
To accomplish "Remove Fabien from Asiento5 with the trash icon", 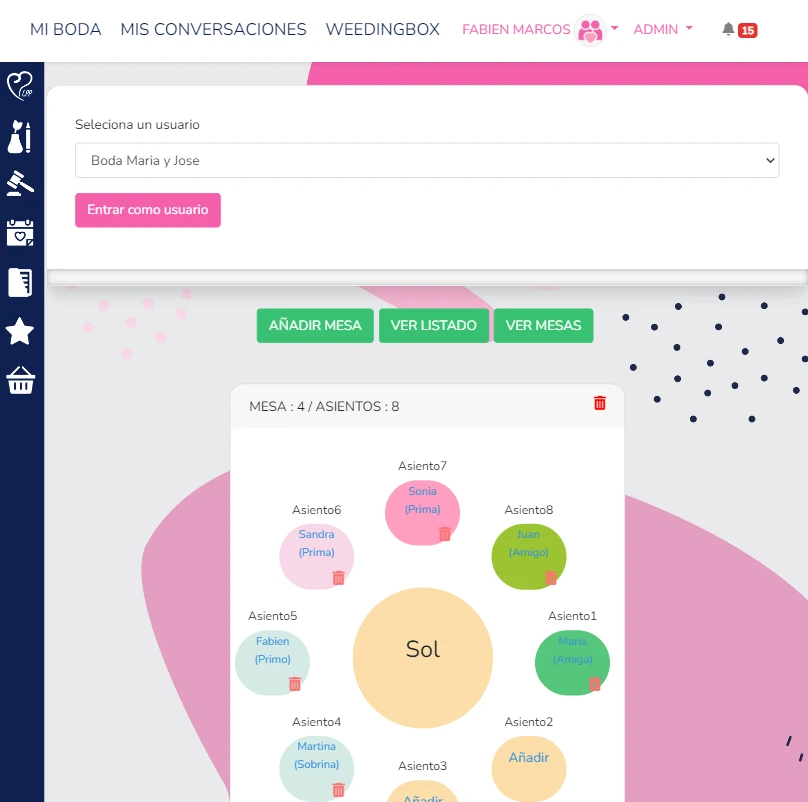I will coord(295,684).
